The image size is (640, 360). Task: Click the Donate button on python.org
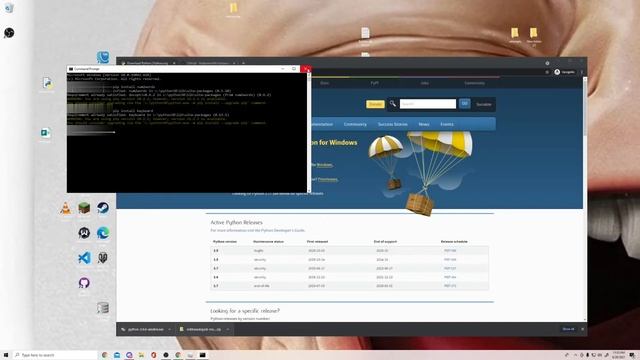pos(375,104)
